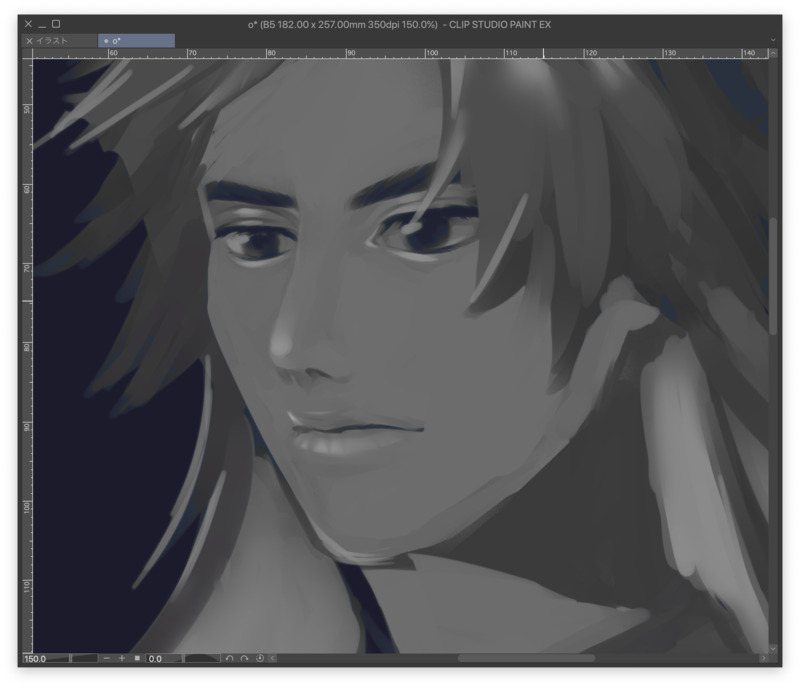Click the ruler origin corner box
The width and height of the screenshot is (800, 688).
[x=27, y=53]
